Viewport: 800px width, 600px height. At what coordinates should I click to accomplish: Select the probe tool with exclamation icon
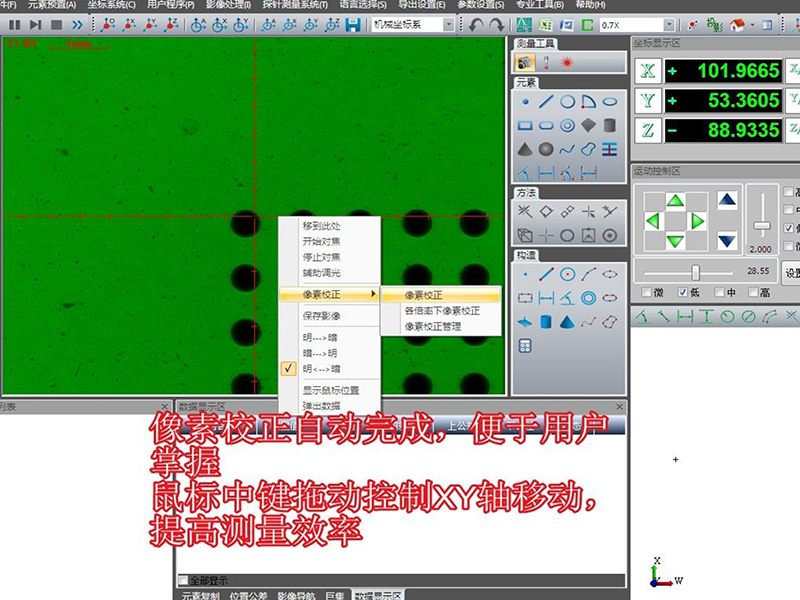546,63
